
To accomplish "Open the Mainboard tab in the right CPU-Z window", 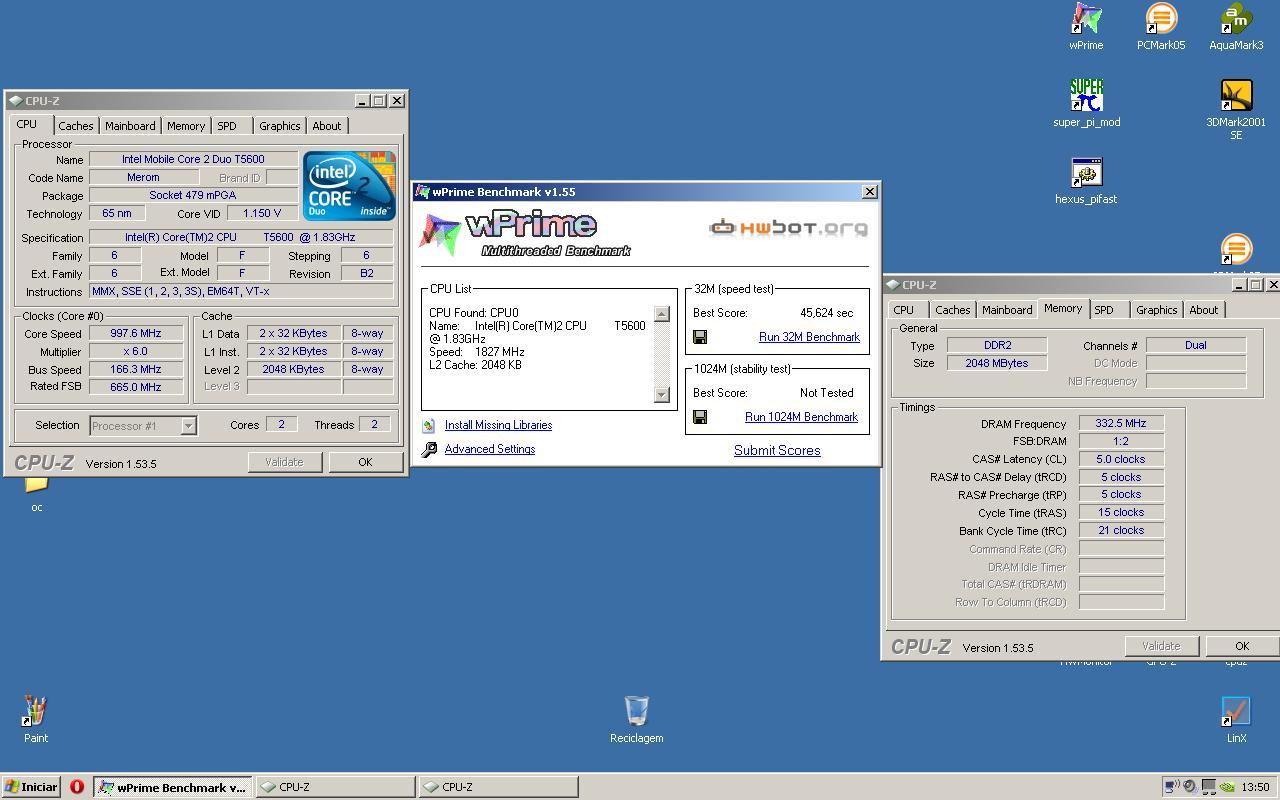I will point(1007,310).
